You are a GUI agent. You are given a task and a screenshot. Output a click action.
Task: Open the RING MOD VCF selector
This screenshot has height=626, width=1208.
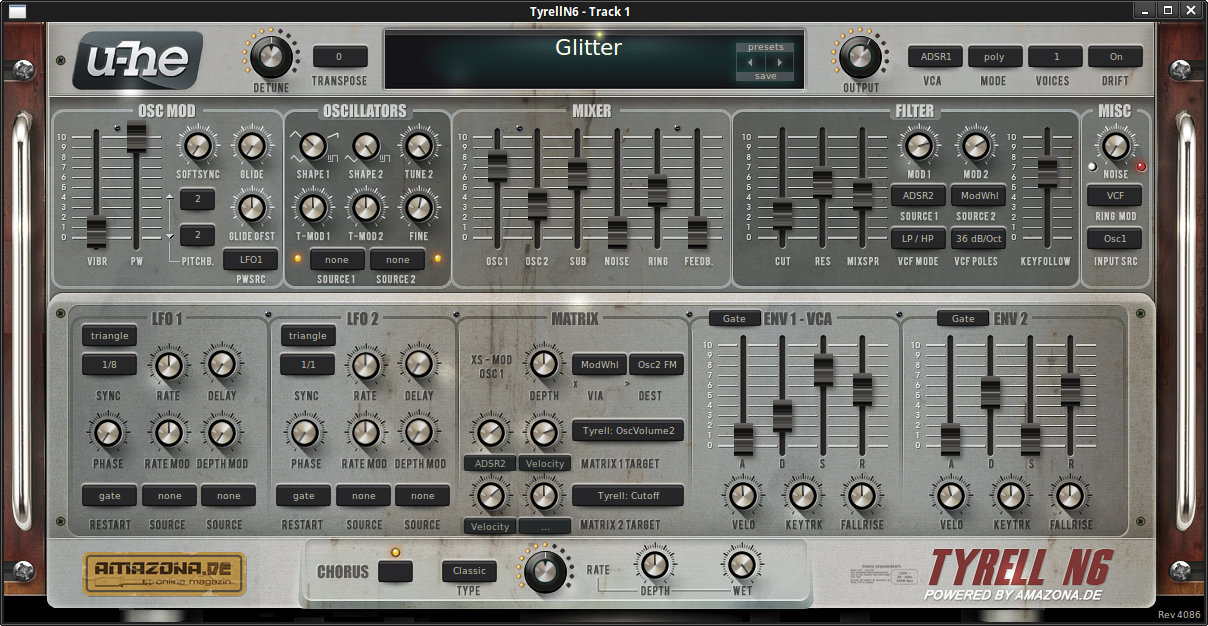(1114, 196)
